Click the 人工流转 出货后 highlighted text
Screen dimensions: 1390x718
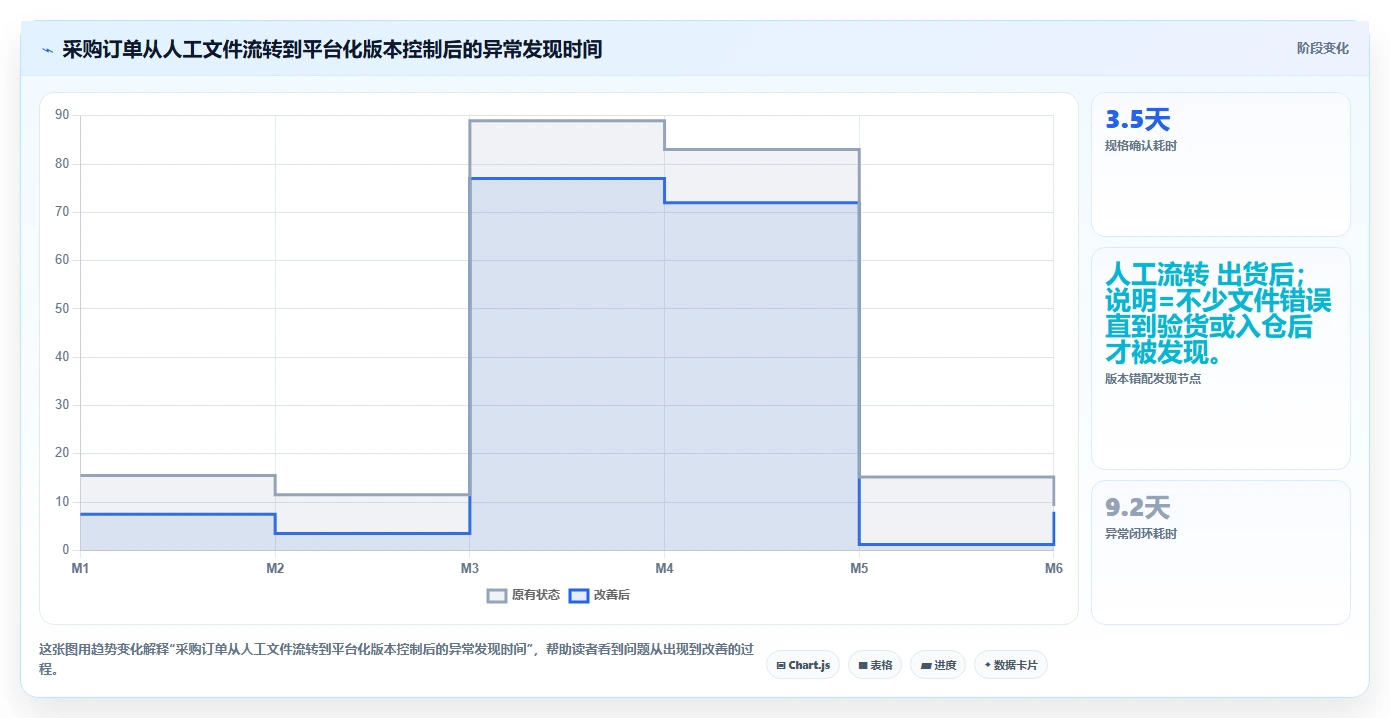point(1217,313)
